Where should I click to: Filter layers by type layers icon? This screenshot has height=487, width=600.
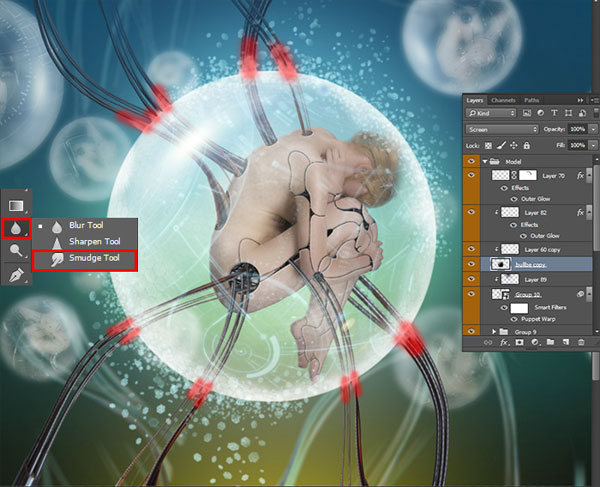[554, 113]
